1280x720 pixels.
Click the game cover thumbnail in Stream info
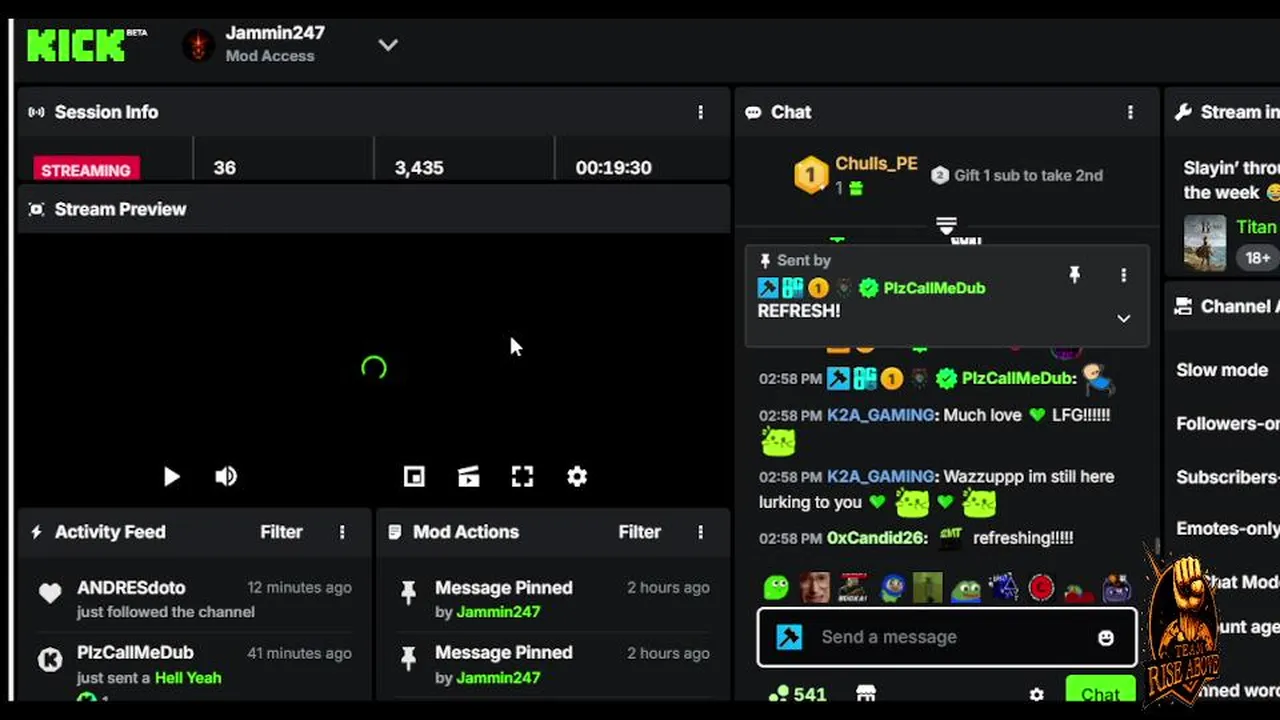pos(1204,242)
